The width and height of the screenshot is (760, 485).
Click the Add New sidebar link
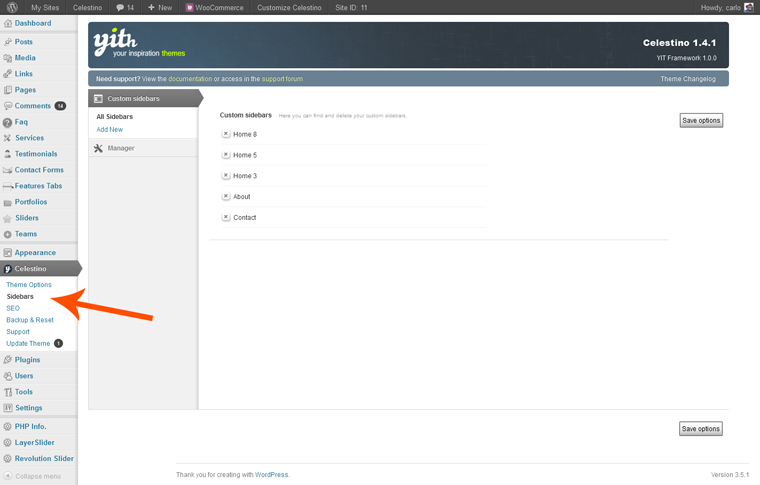pyautogui.click(x=110, y=130)
